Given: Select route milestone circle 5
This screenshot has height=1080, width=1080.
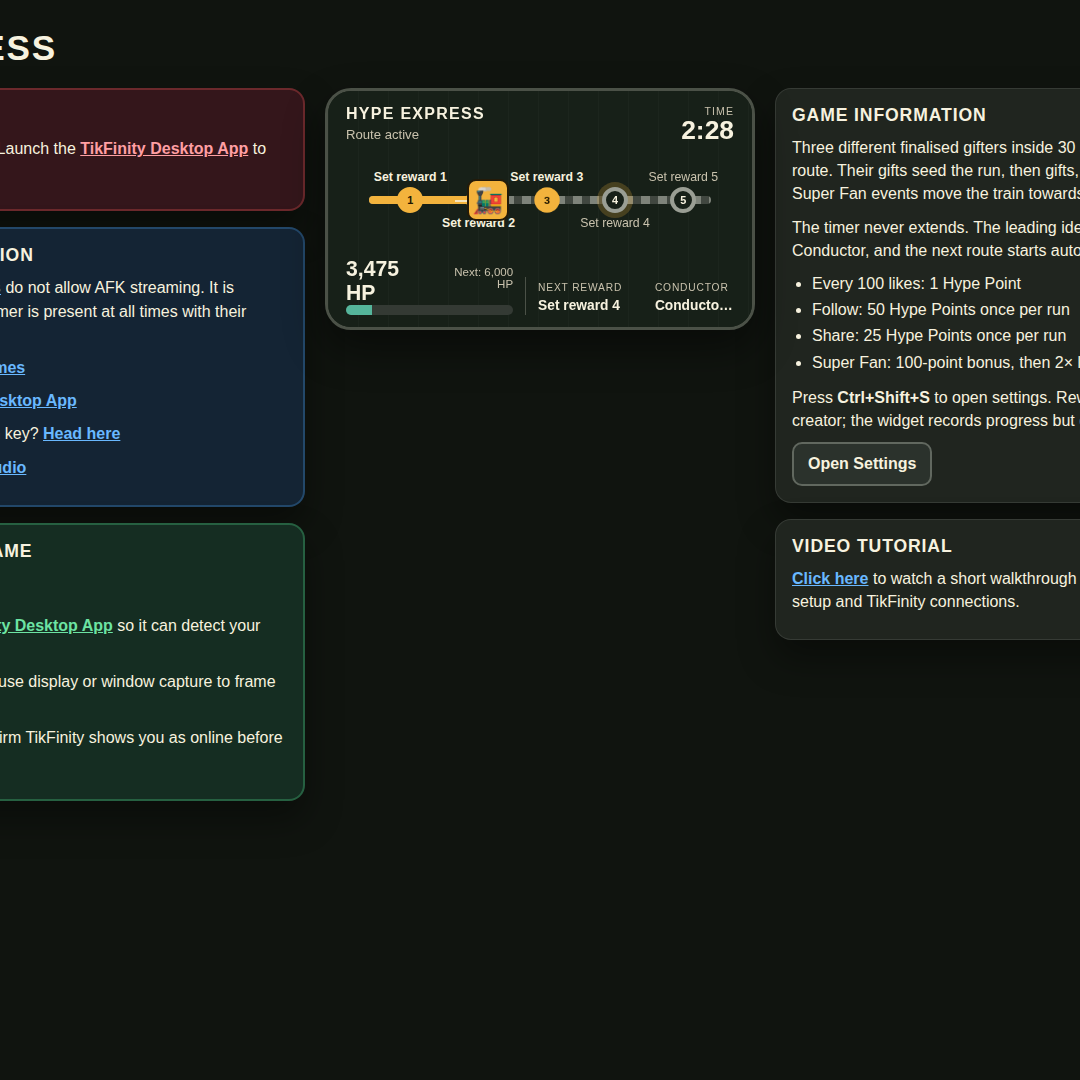Looking at the screenshot, I should coord(683,200).
